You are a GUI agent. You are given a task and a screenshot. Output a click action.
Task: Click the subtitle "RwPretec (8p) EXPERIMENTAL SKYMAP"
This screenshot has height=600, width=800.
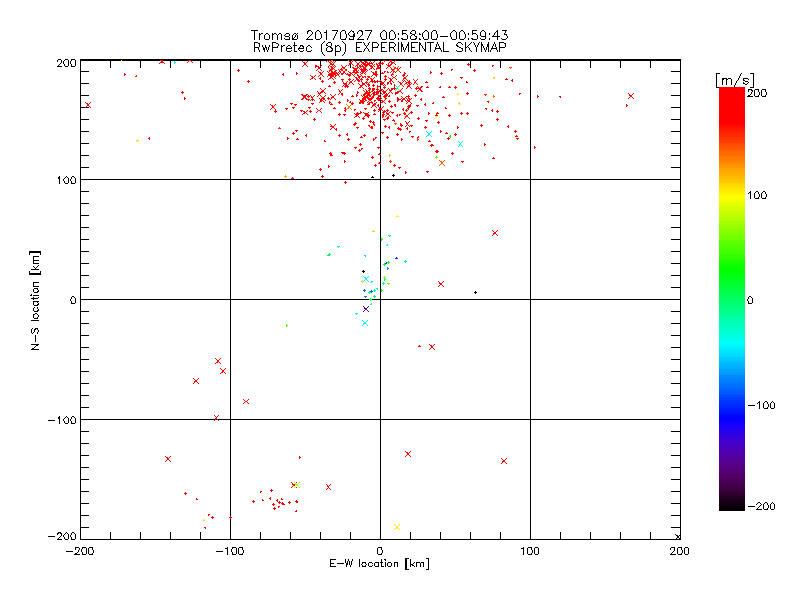pyautogui.click(x=380, y=48)
